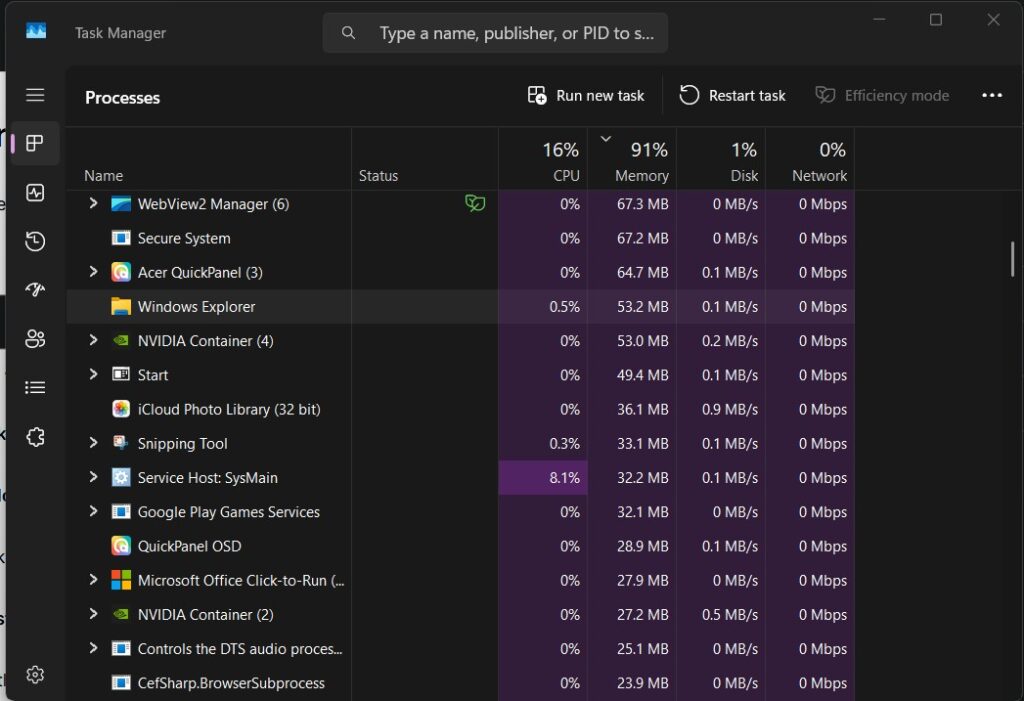Image resolution: width=1024 pixels, height=701 pixels.
Task: Expand the NVIDIA Container (4) group
Action: coord(93,340)
